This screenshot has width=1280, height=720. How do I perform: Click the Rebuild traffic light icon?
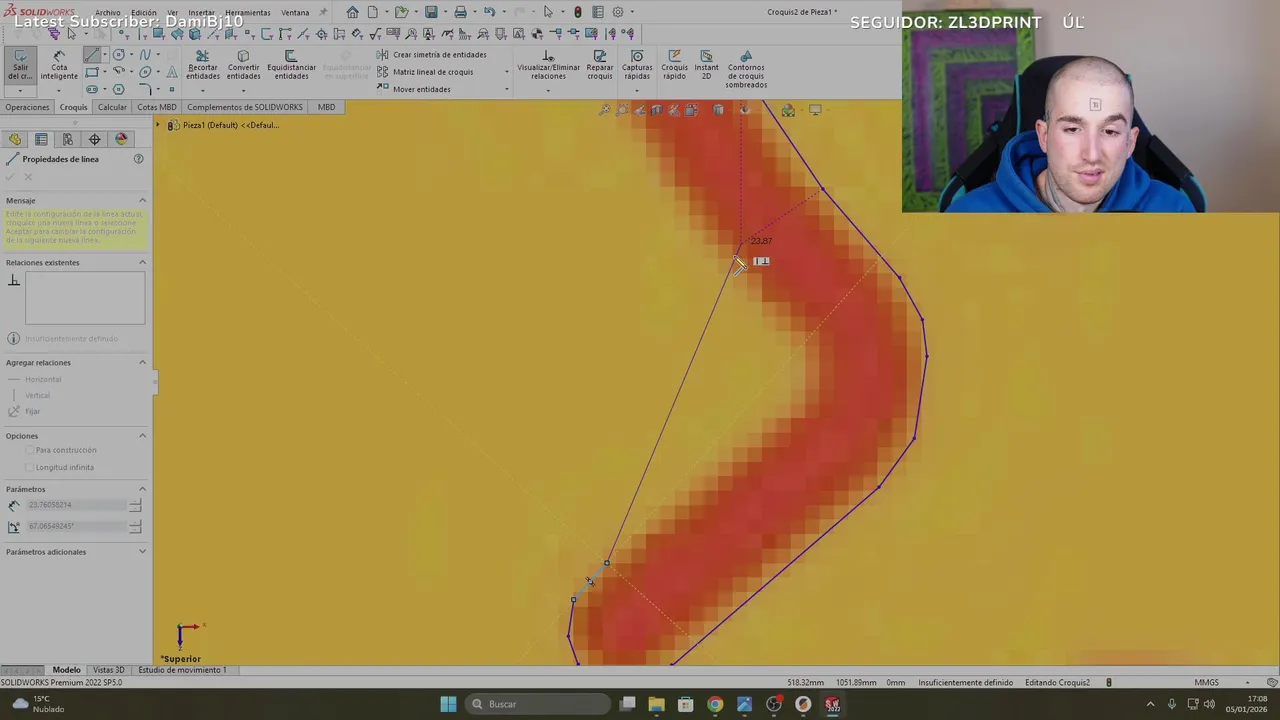click(577, 12)
